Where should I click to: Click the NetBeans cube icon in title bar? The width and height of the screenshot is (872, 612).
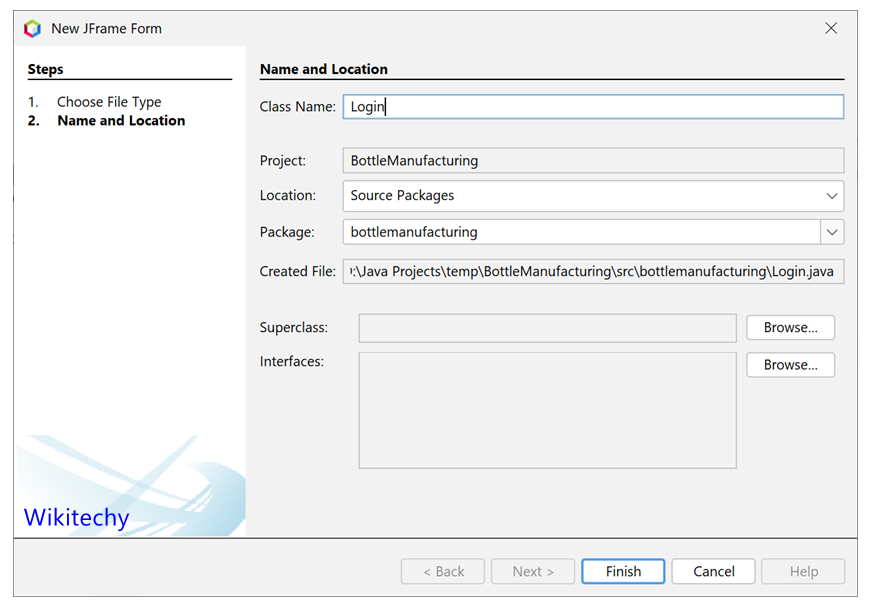point(30,28)
